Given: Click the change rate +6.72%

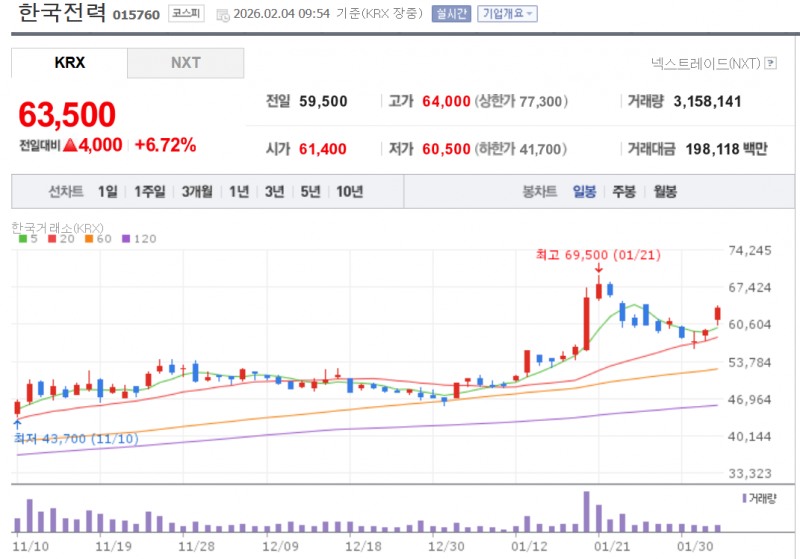Looking at the screenshot, I should point(165,145).
